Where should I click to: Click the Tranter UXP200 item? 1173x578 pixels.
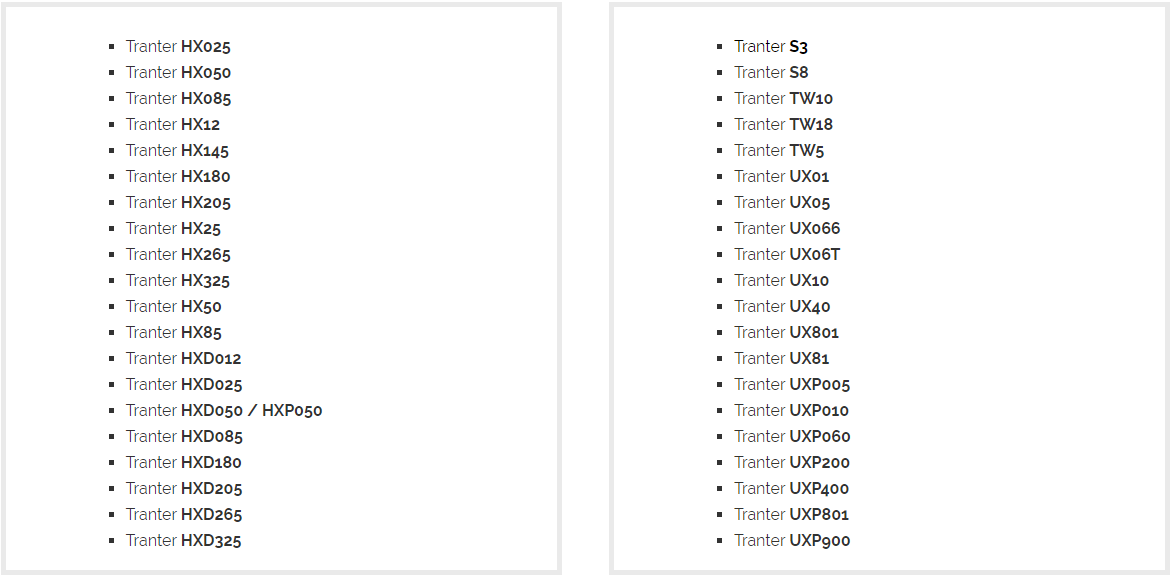coord(792,462)
